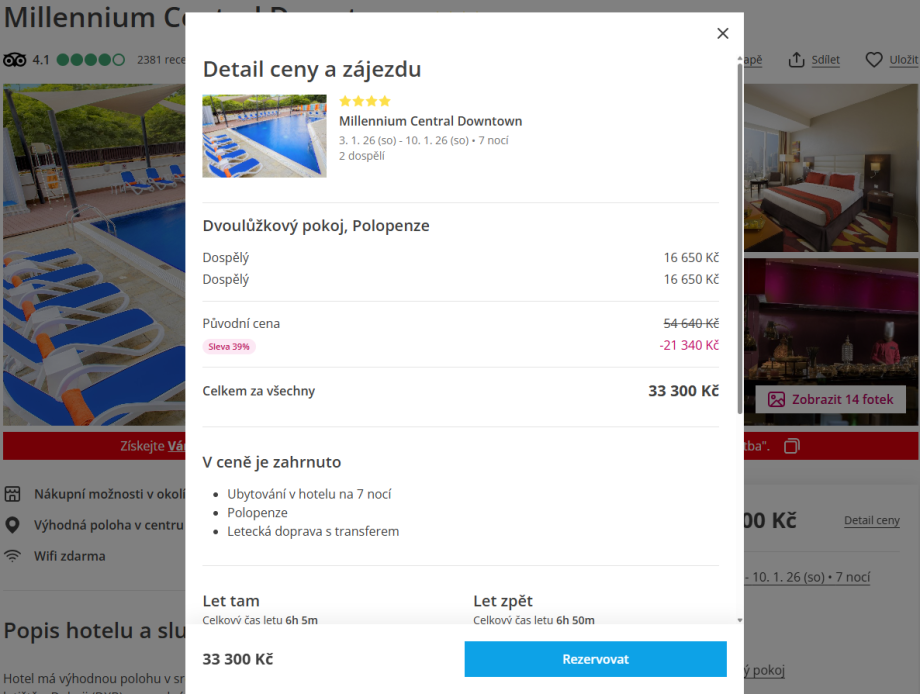The height and width of the screenshot is (694, 920).
Task: Click the dialog scrollbar down arrow
Action: pyautogui.click(x=740, y=620)
